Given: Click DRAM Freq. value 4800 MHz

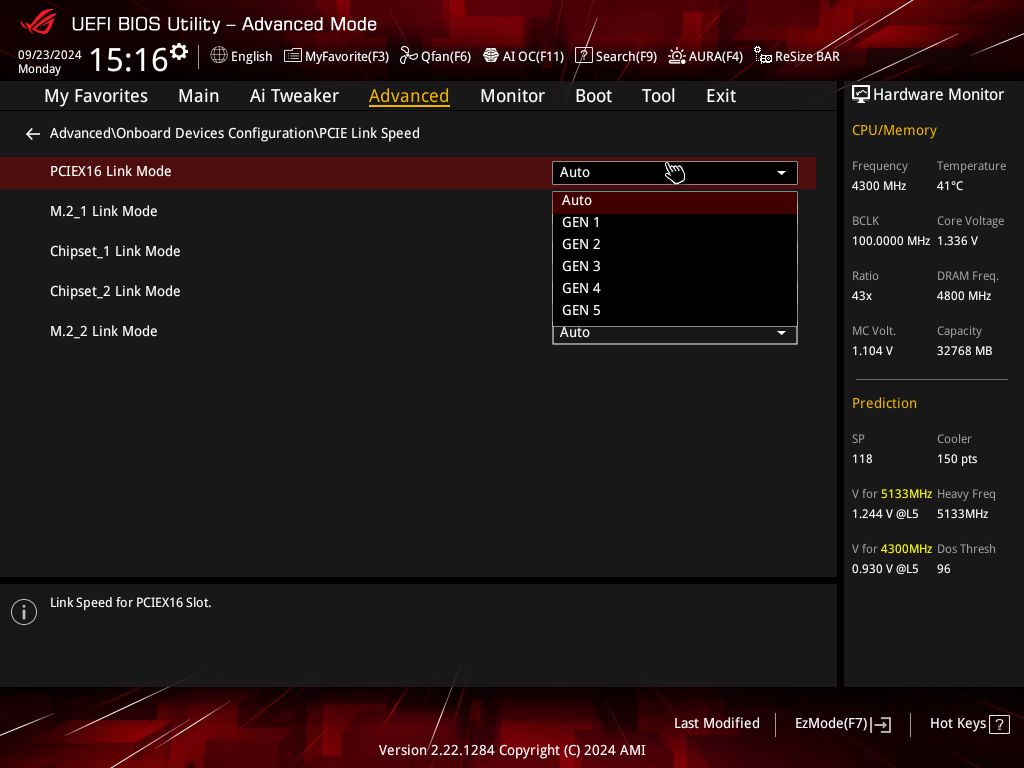Looking at the screenshot, I should click(x=964, y=296).
